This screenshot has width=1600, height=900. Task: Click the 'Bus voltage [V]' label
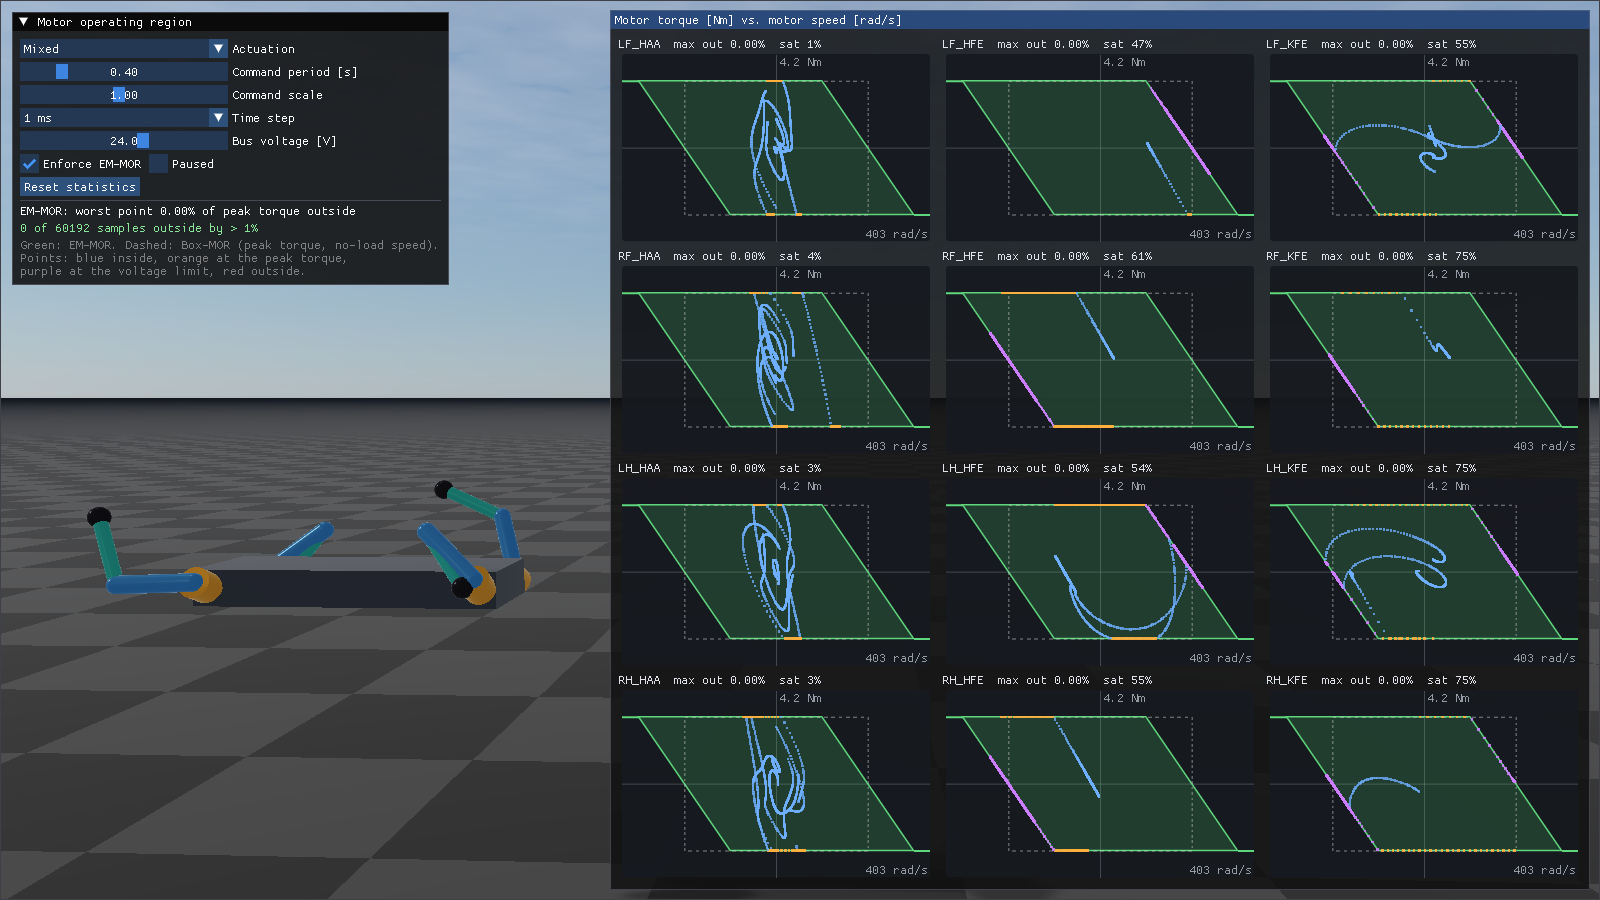click(x=284, y=141)
